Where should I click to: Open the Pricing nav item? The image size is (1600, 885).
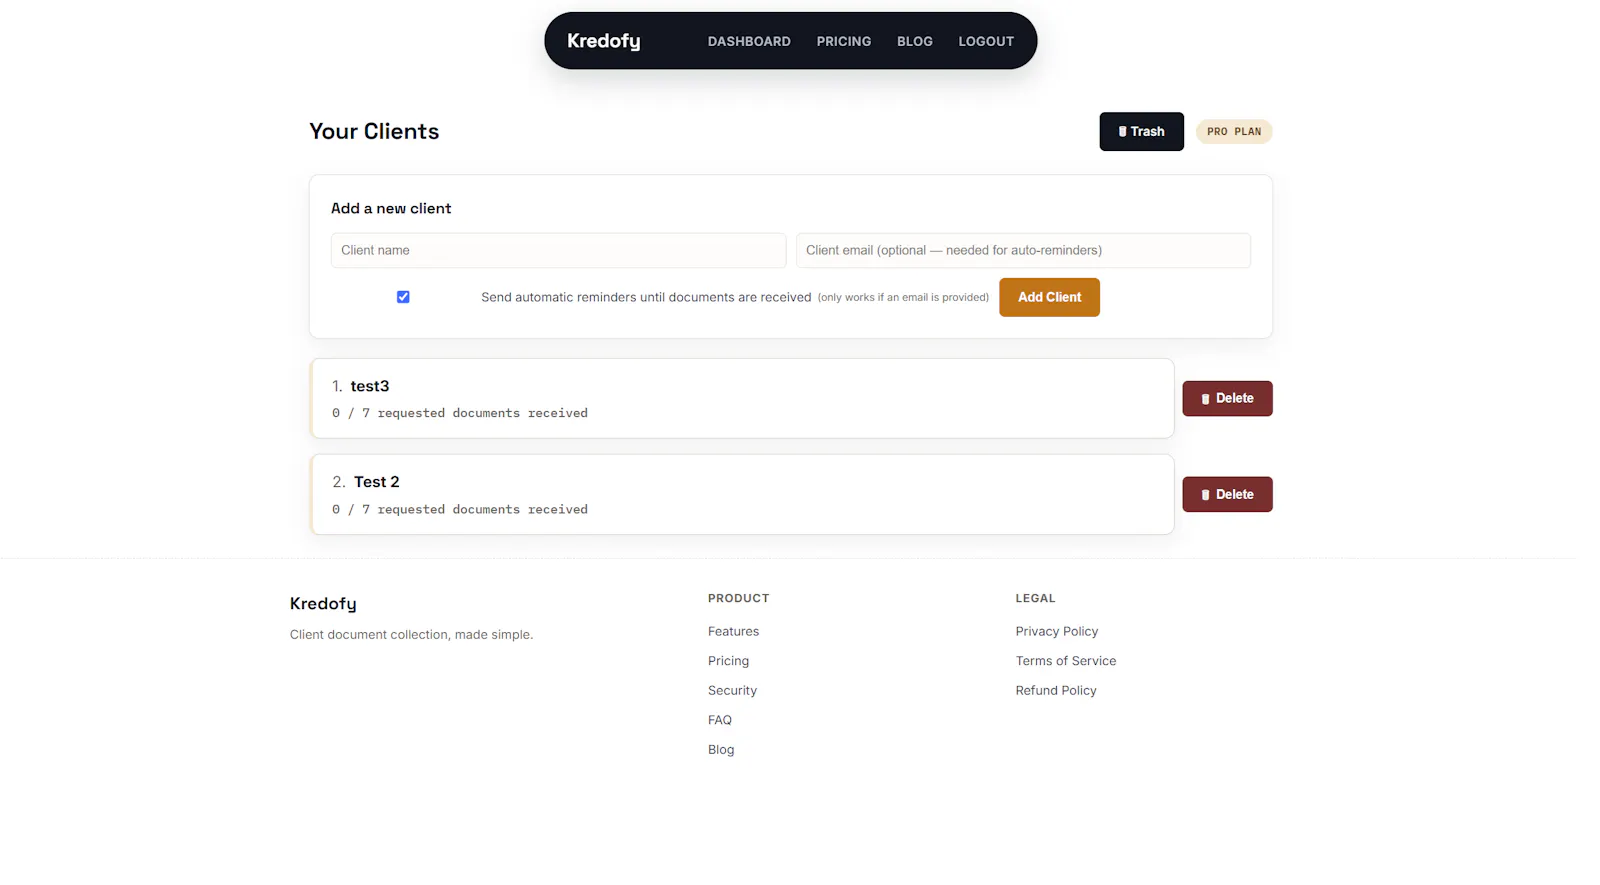tap(843, 41)
